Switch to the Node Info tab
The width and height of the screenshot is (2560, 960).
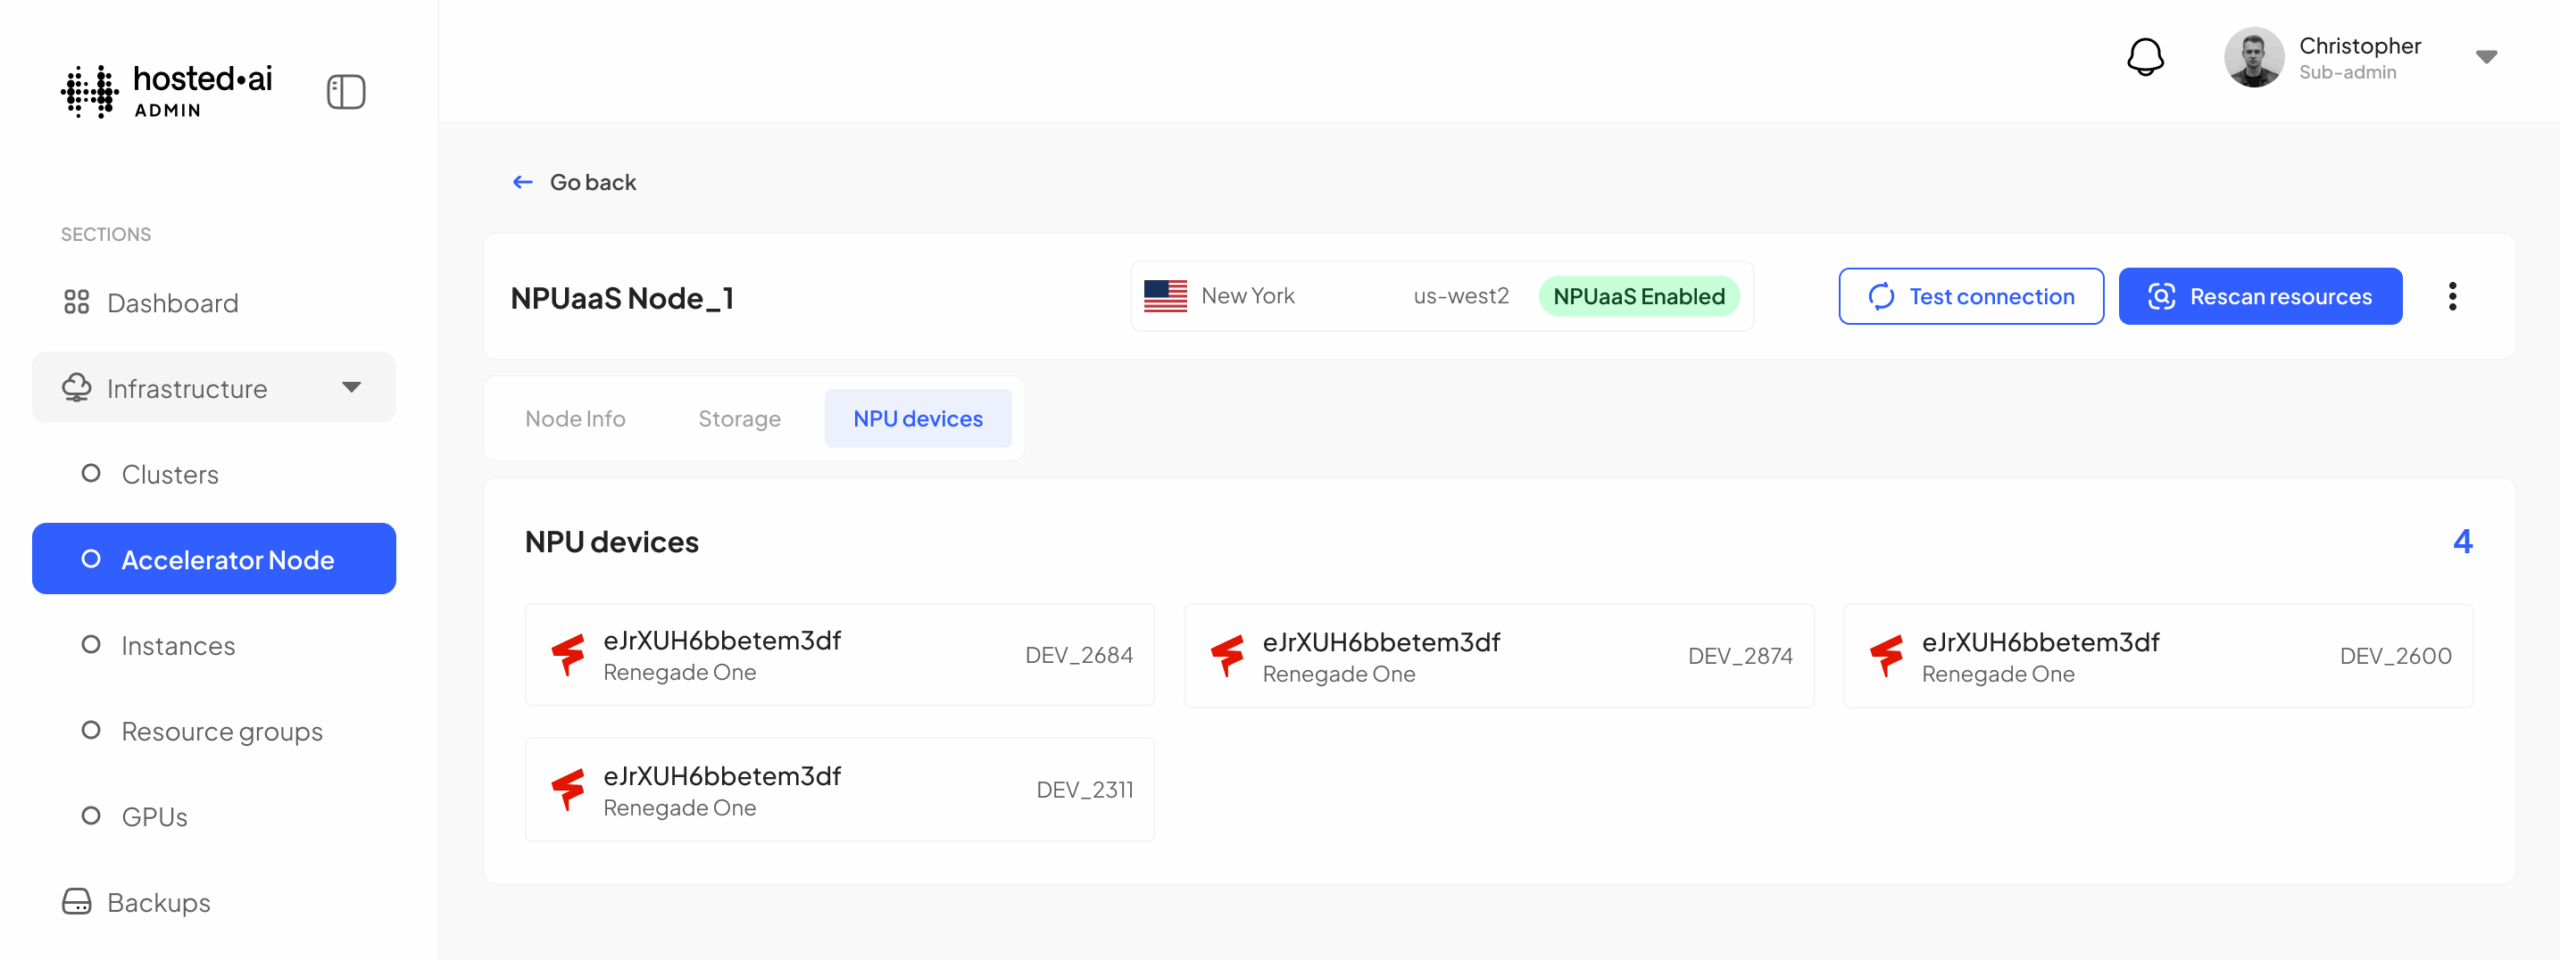click(575, 419)
